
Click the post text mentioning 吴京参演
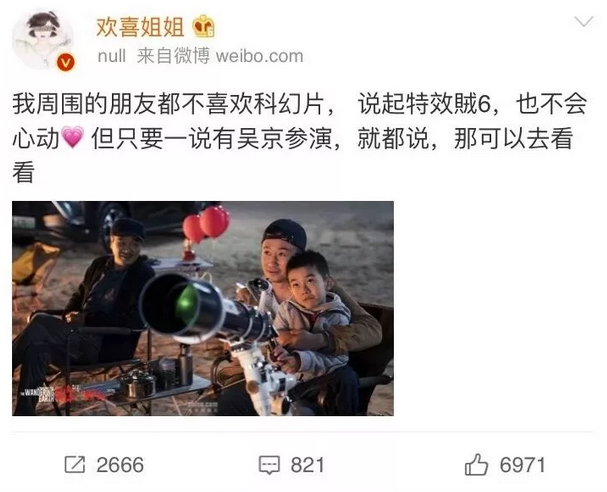(x=285, y=139)
